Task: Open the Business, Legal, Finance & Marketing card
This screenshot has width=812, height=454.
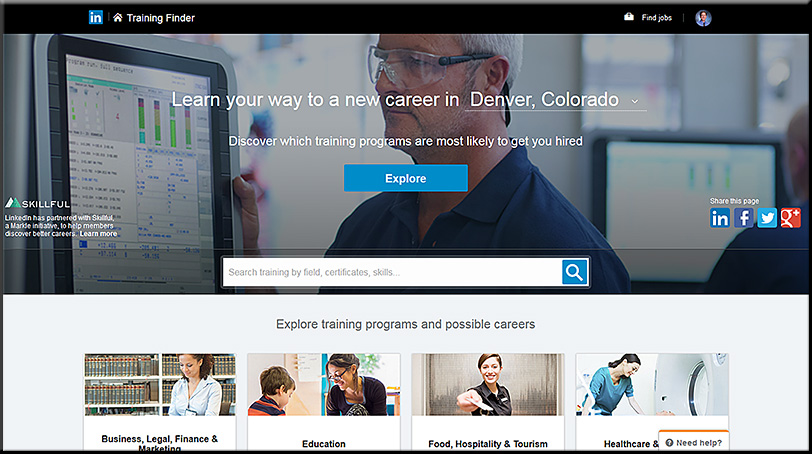Action: [x=160, y=402]
